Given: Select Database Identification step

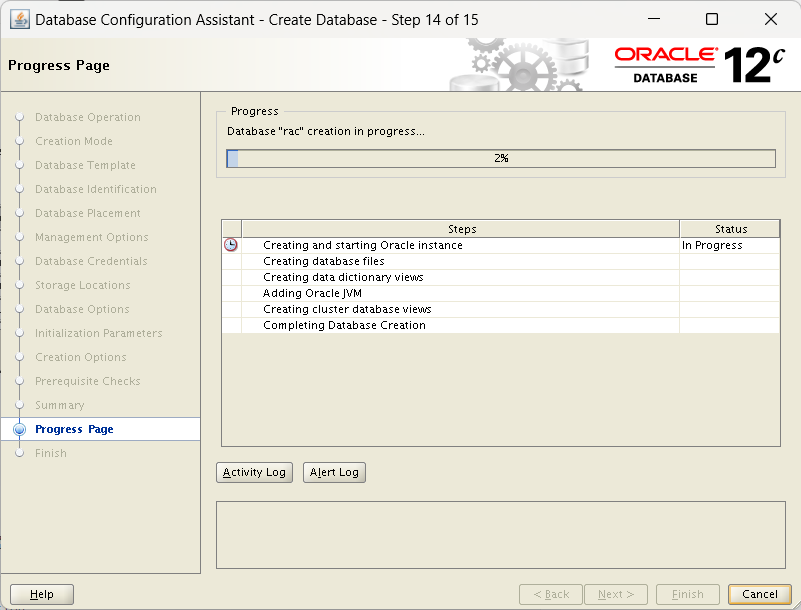Looking at the screenshot, I should click(96, 190).
